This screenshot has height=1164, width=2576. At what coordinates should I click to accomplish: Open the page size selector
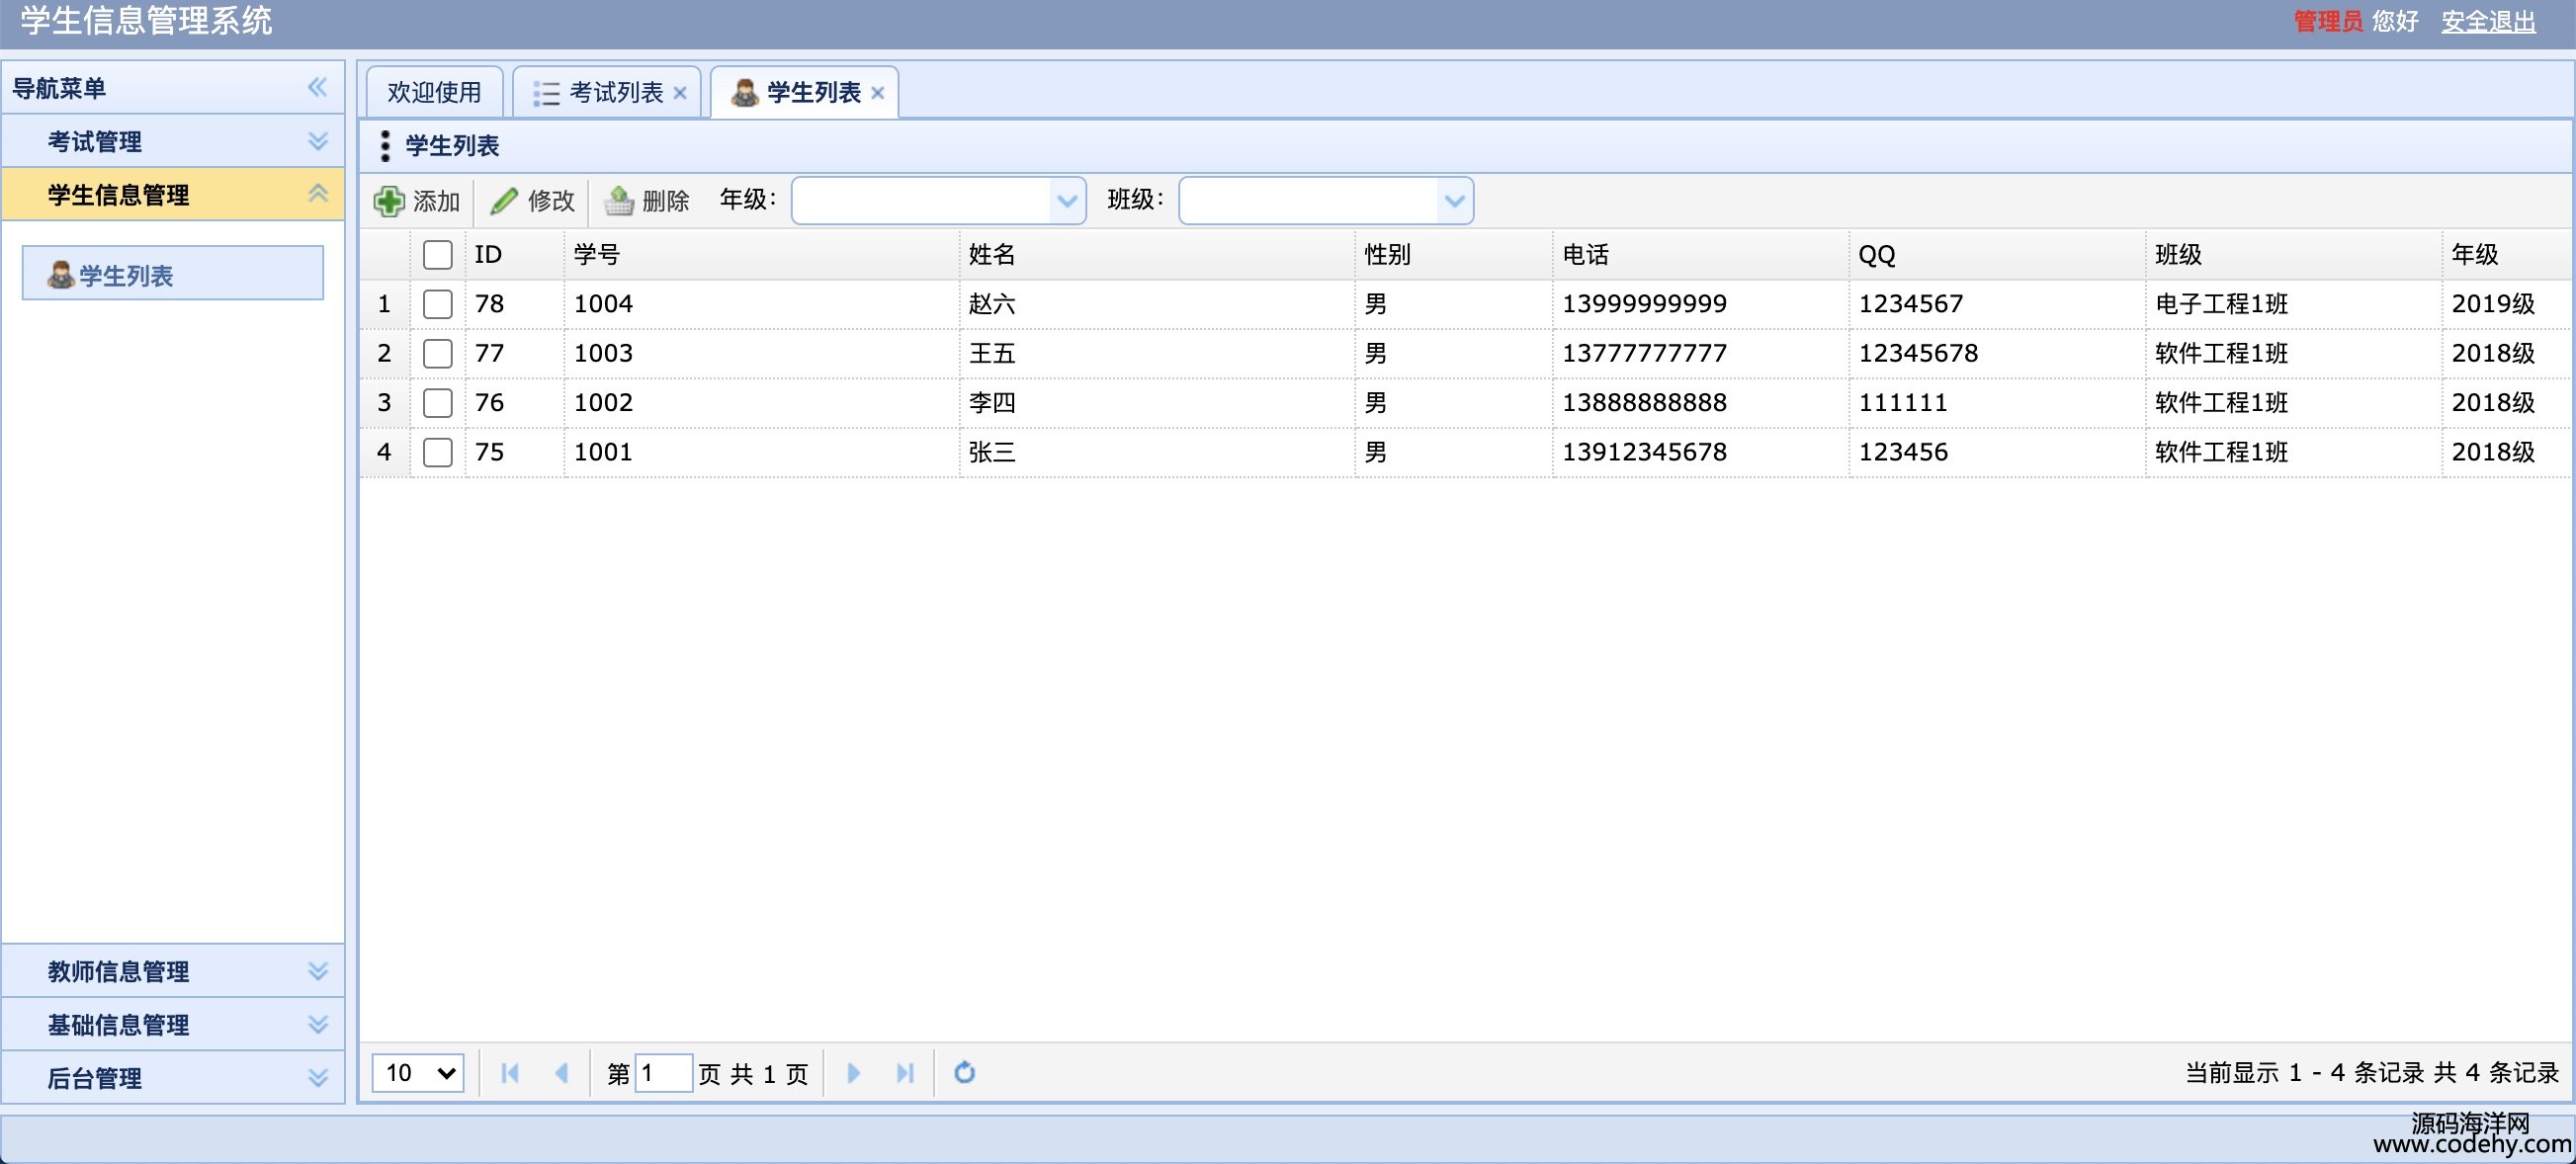[418, 1073]
